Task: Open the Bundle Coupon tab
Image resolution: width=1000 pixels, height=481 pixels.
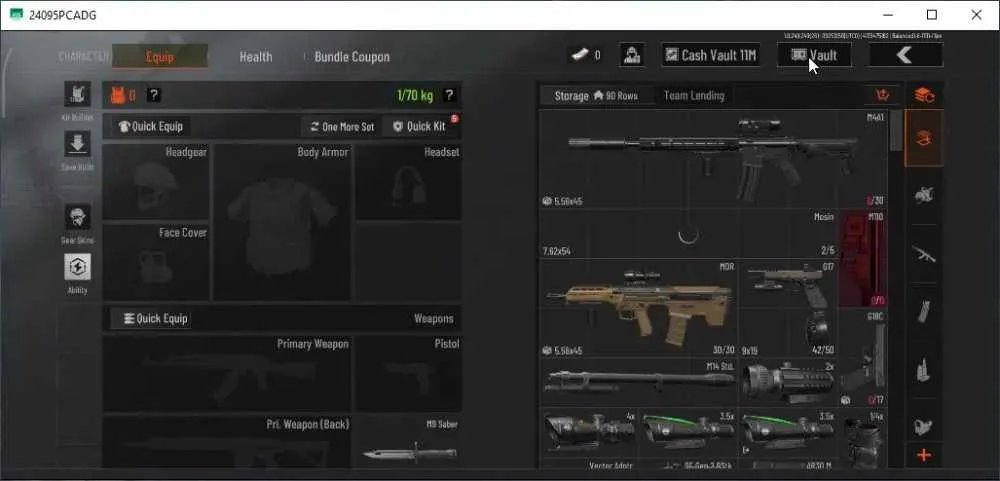Action: [x=352, y=57]
